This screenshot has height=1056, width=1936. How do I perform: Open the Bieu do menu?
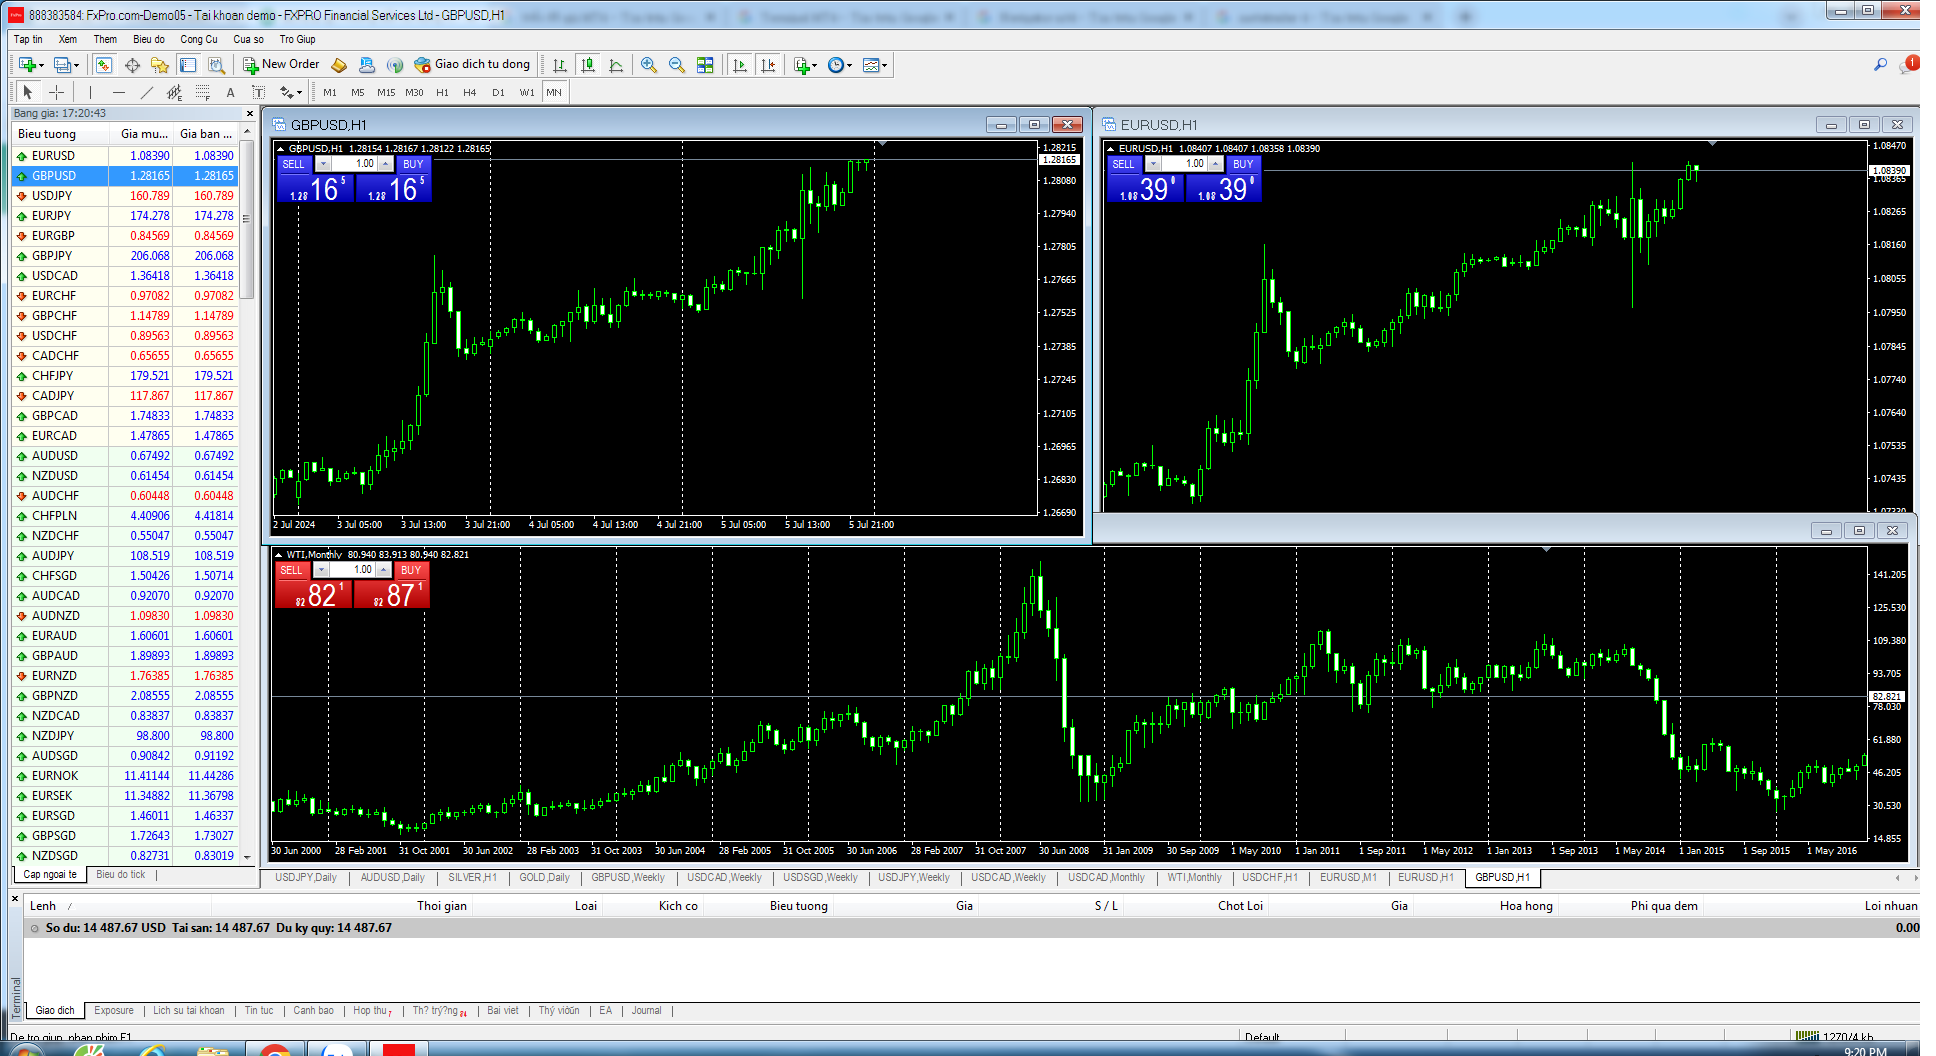149,39
